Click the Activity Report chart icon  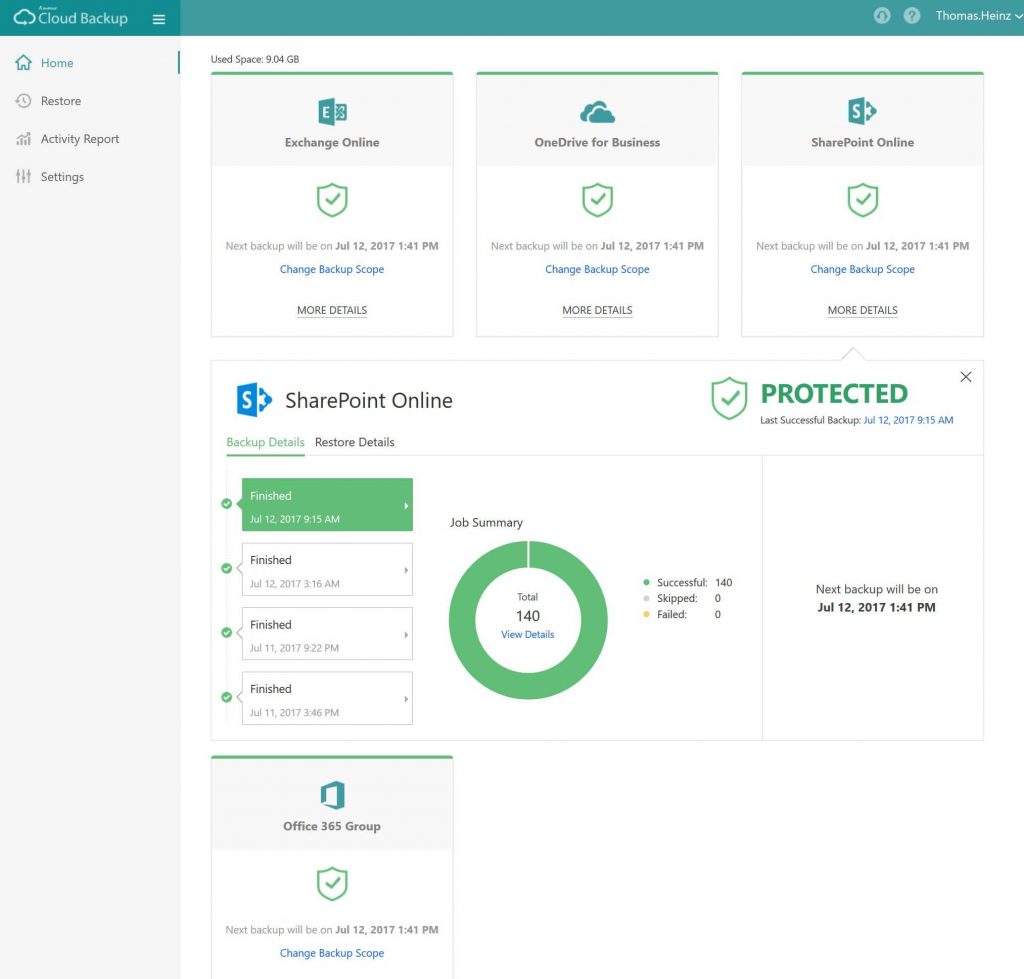coord(24,138)
